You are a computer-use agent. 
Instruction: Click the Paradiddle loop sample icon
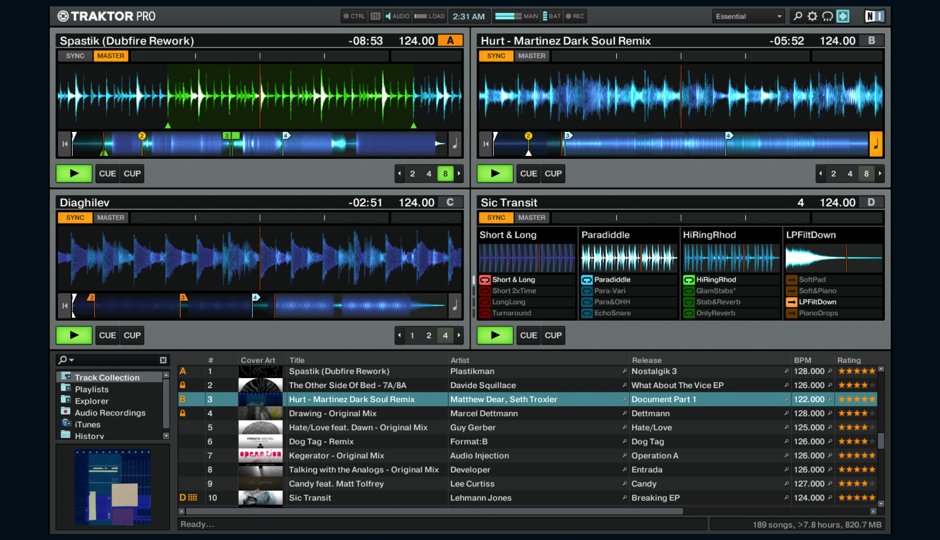click(x=587, y=280)
